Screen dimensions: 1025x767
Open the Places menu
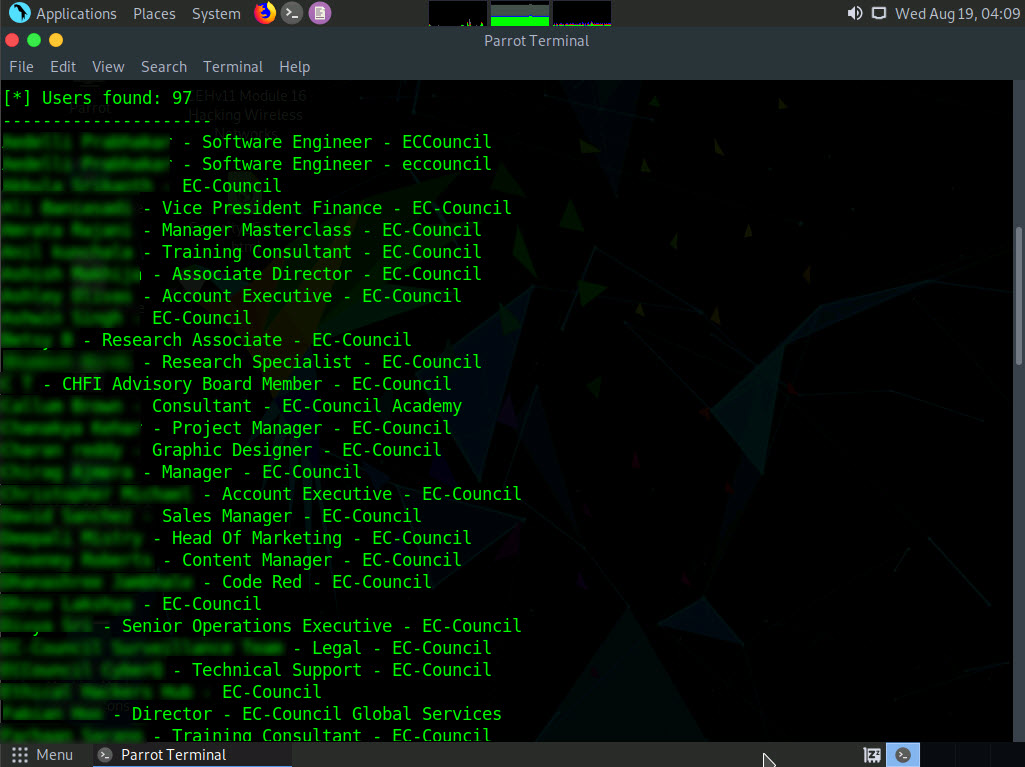pyautogui.click(x=154, y=14)
